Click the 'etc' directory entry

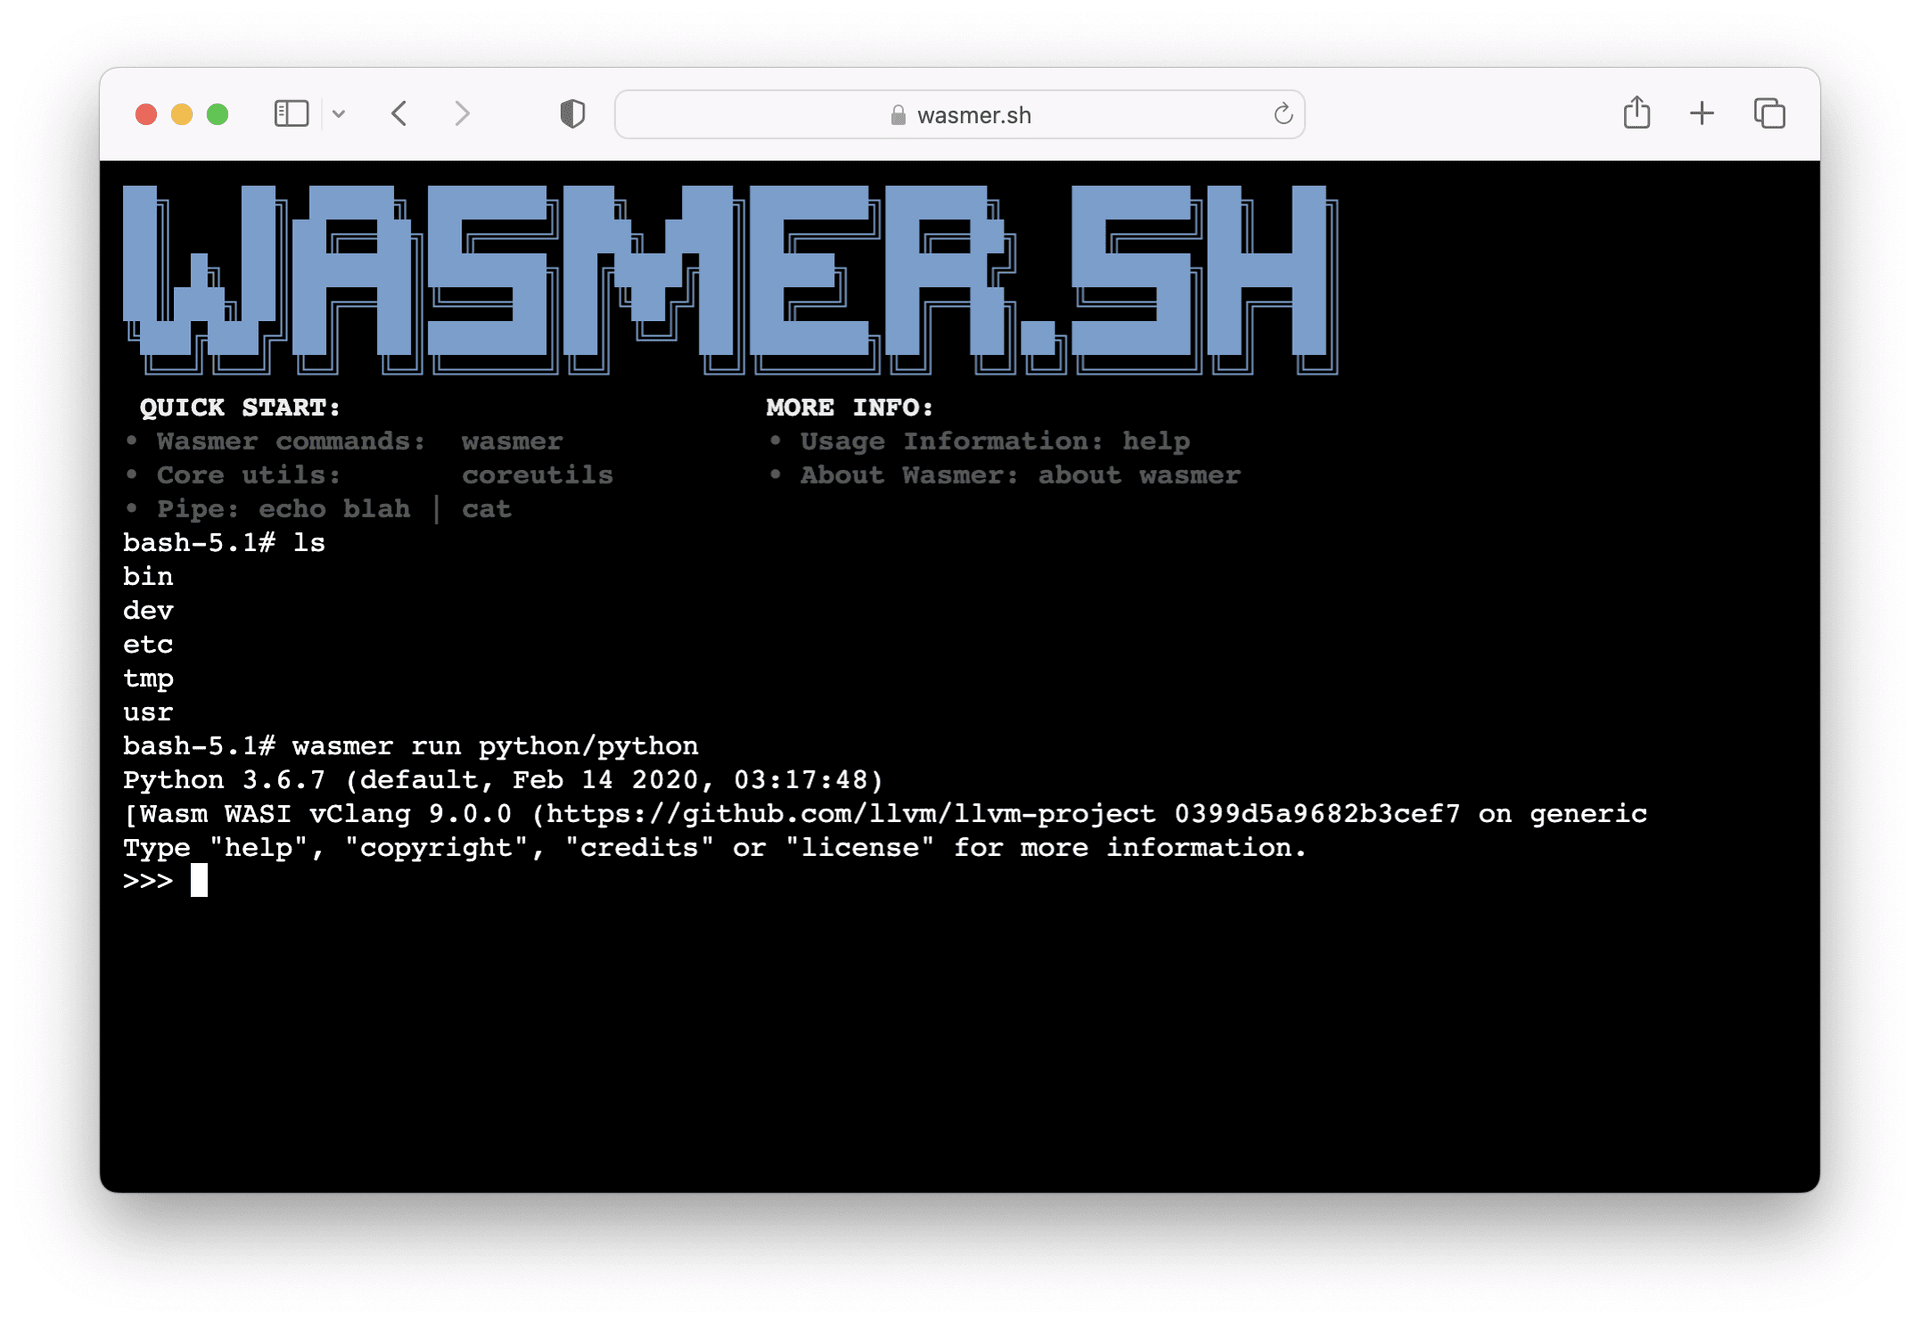[148, 645]
